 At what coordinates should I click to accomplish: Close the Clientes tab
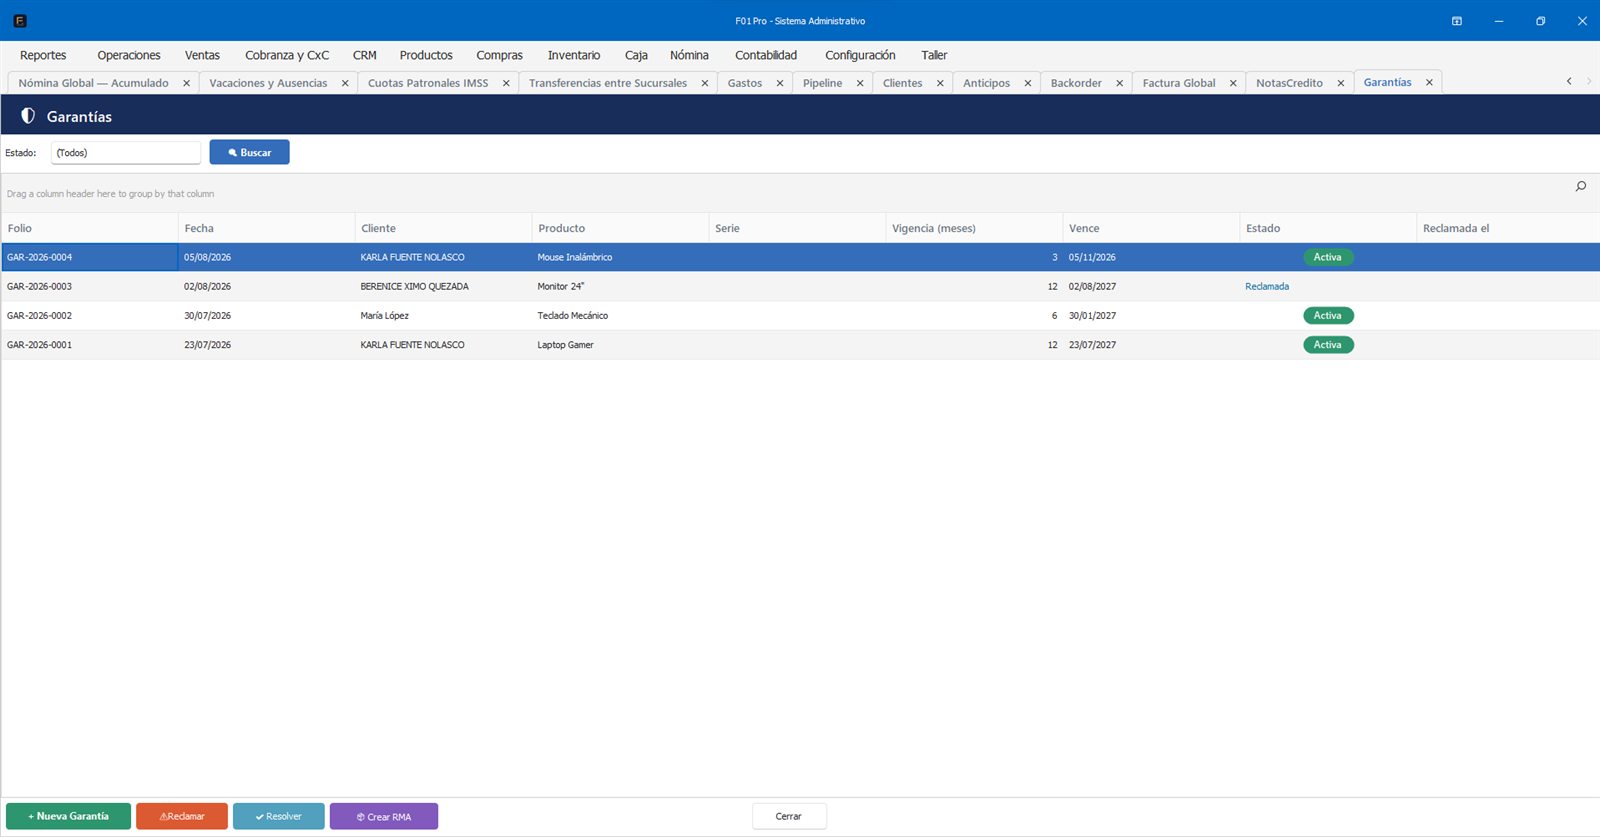pyautogui.click(x=940, y=84)
